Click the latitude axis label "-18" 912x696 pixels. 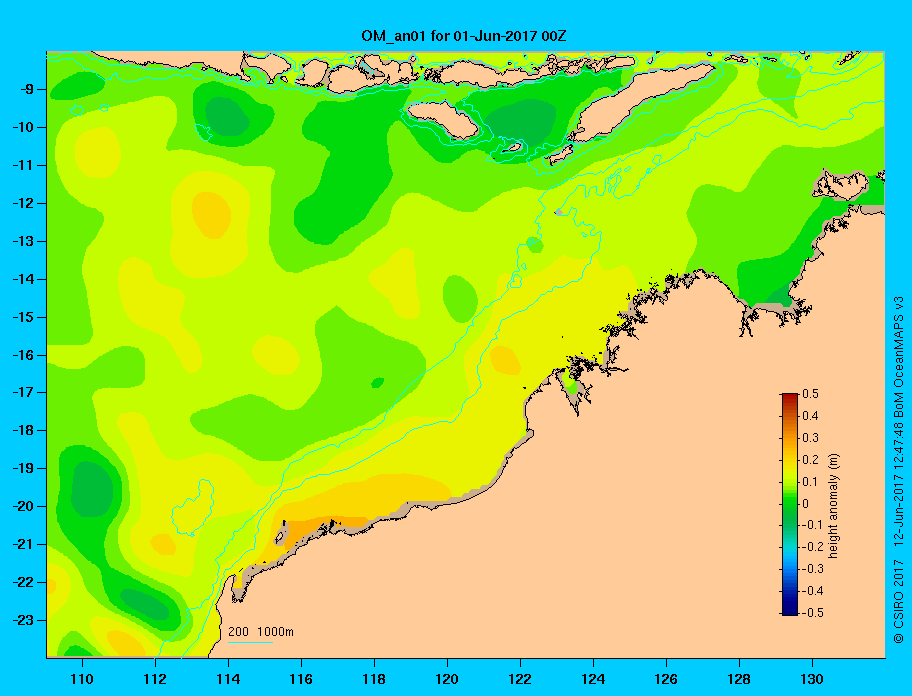(x=22, y=430)
